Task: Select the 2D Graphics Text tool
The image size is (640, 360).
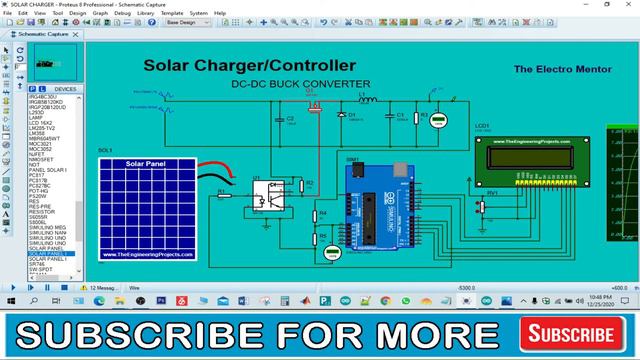Action: click(6, 214)
